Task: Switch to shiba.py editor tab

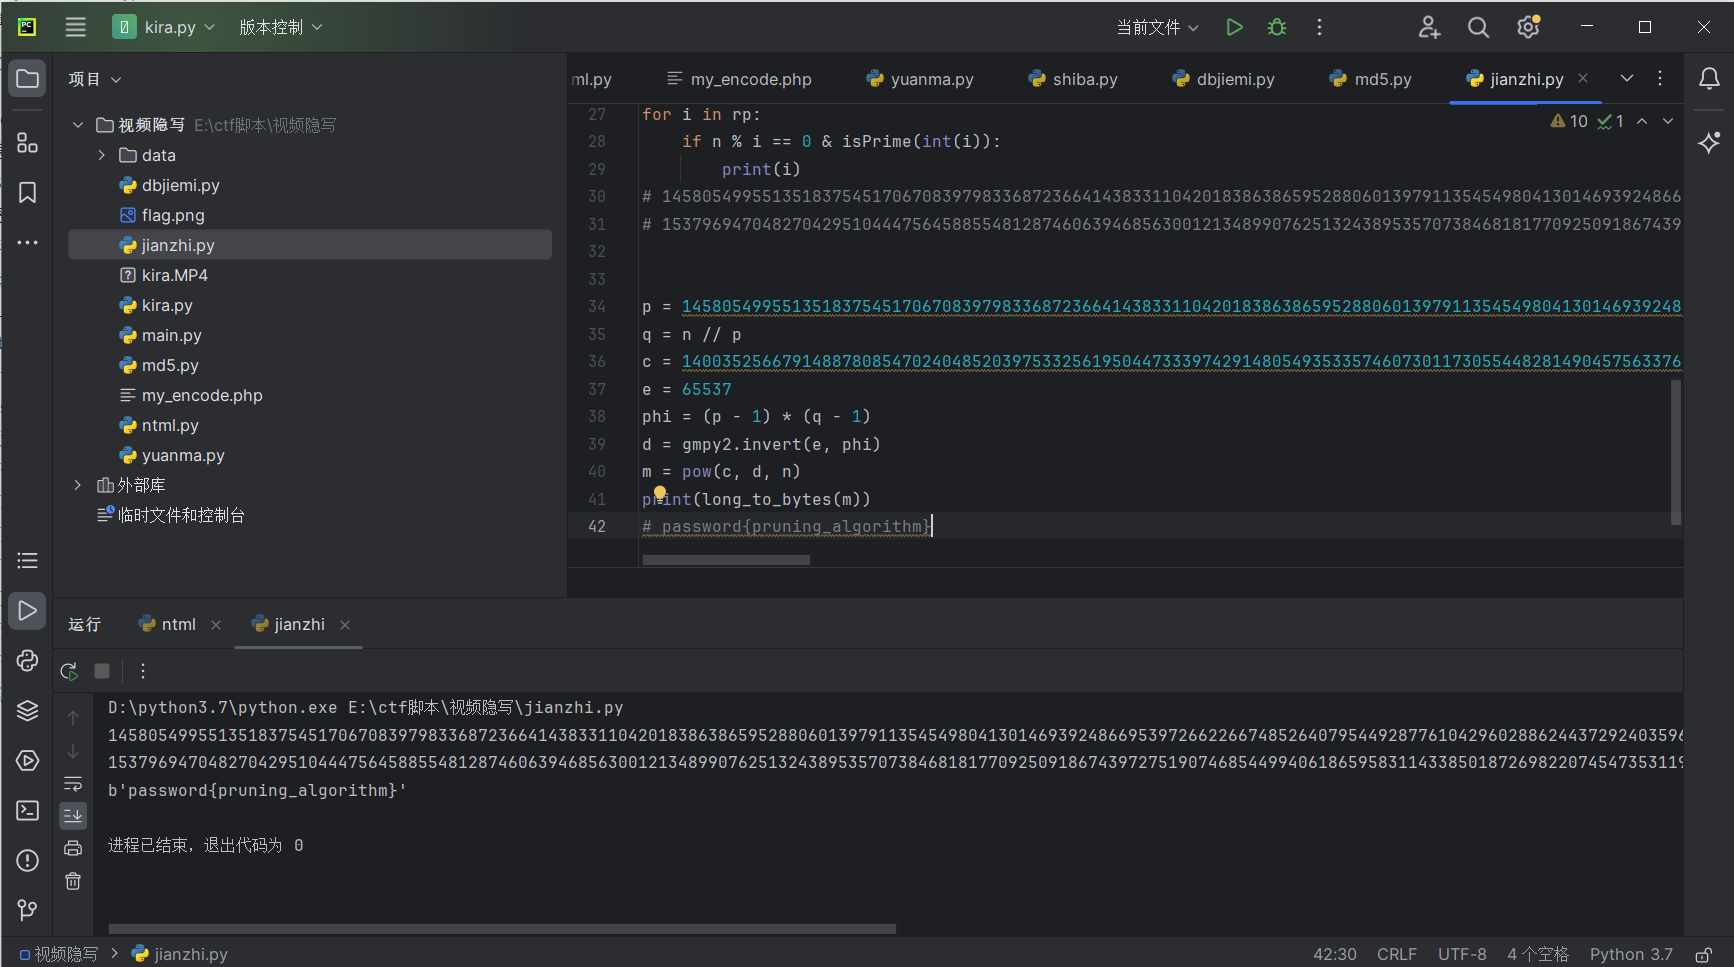Action: [x=1073, y=79]
